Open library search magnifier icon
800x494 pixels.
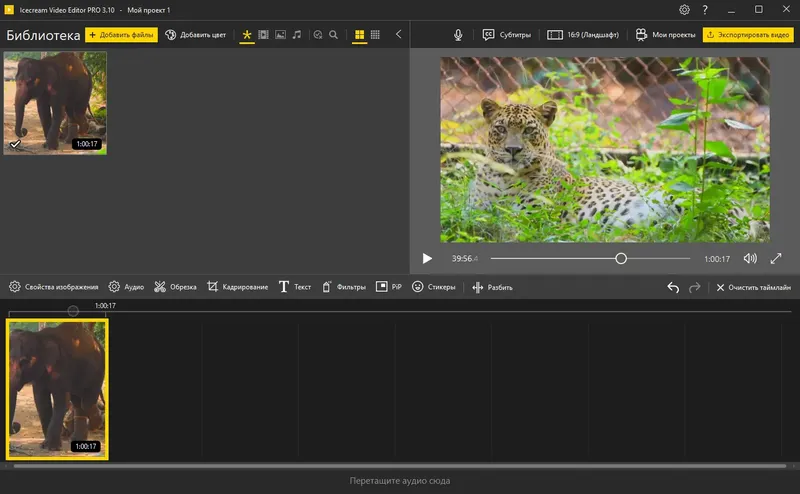334,34
